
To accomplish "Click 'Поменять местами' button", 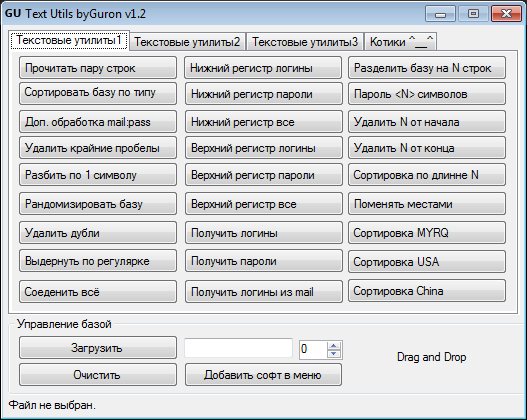I will click(x=427, y=204).
